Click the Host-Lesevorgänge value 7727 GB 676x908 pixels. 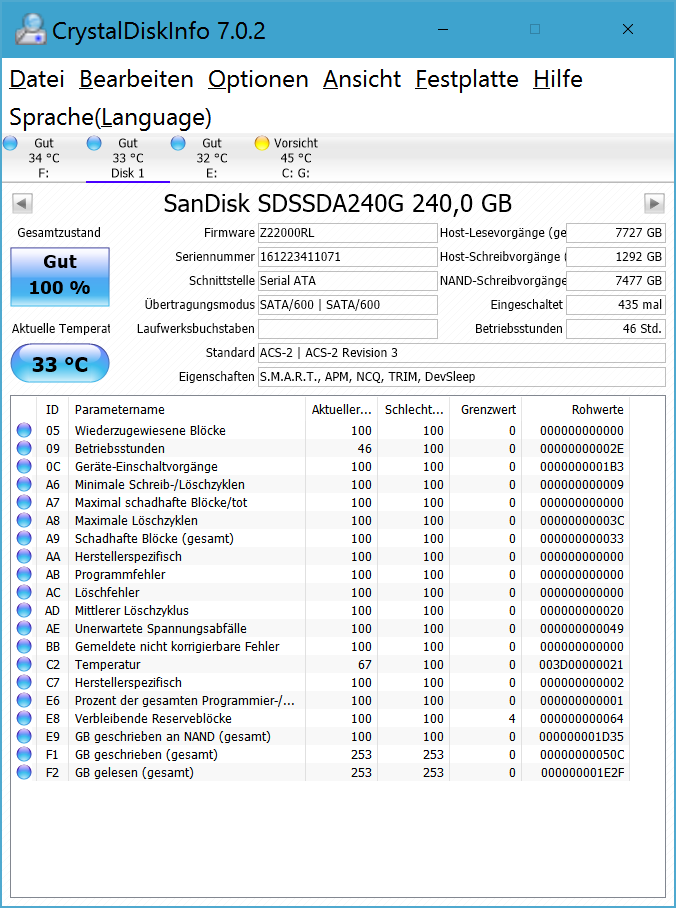click(616, 233)
